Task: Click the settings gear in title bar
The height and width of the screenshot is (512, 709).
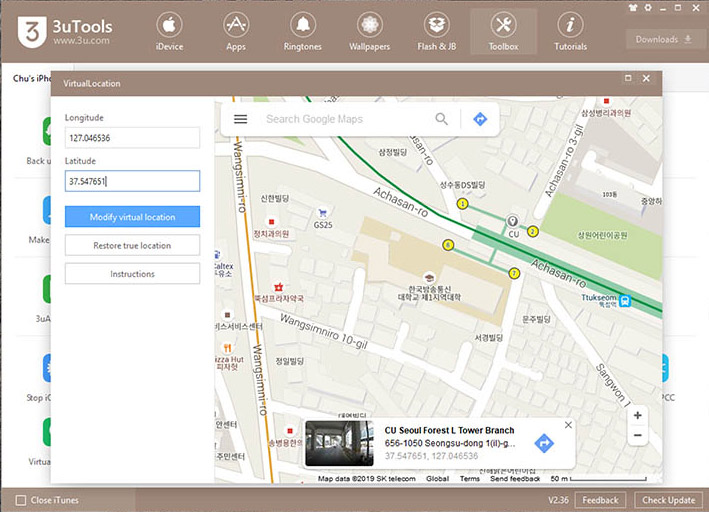Action: [x=648, y=7]
